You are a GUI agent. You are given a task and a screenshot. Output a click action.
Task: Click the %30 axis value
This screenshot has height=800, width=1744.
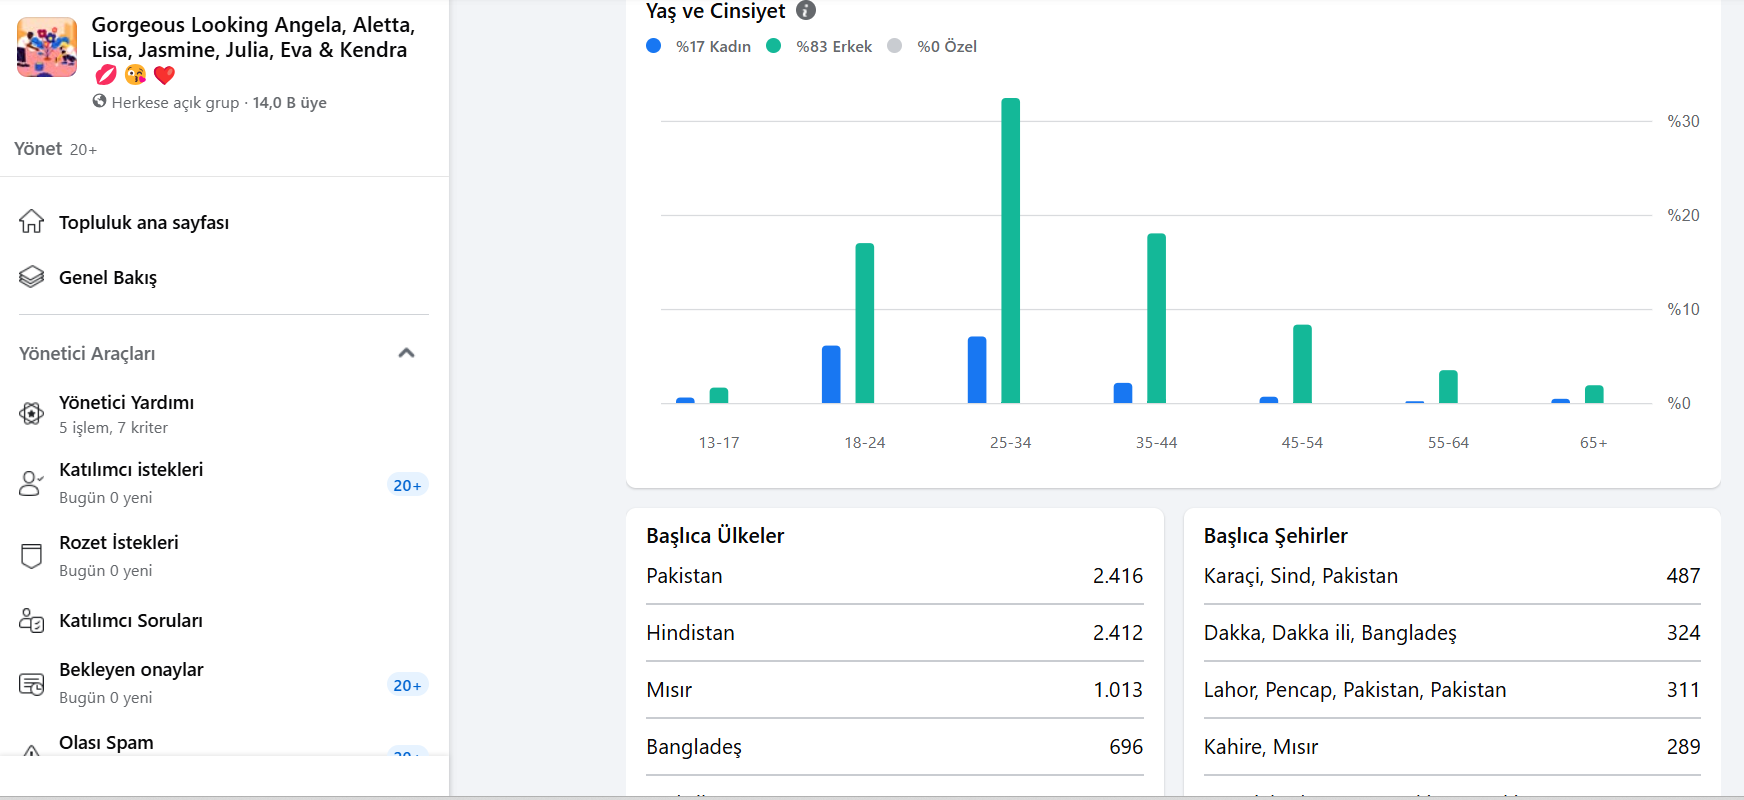tap(1684, 121)
